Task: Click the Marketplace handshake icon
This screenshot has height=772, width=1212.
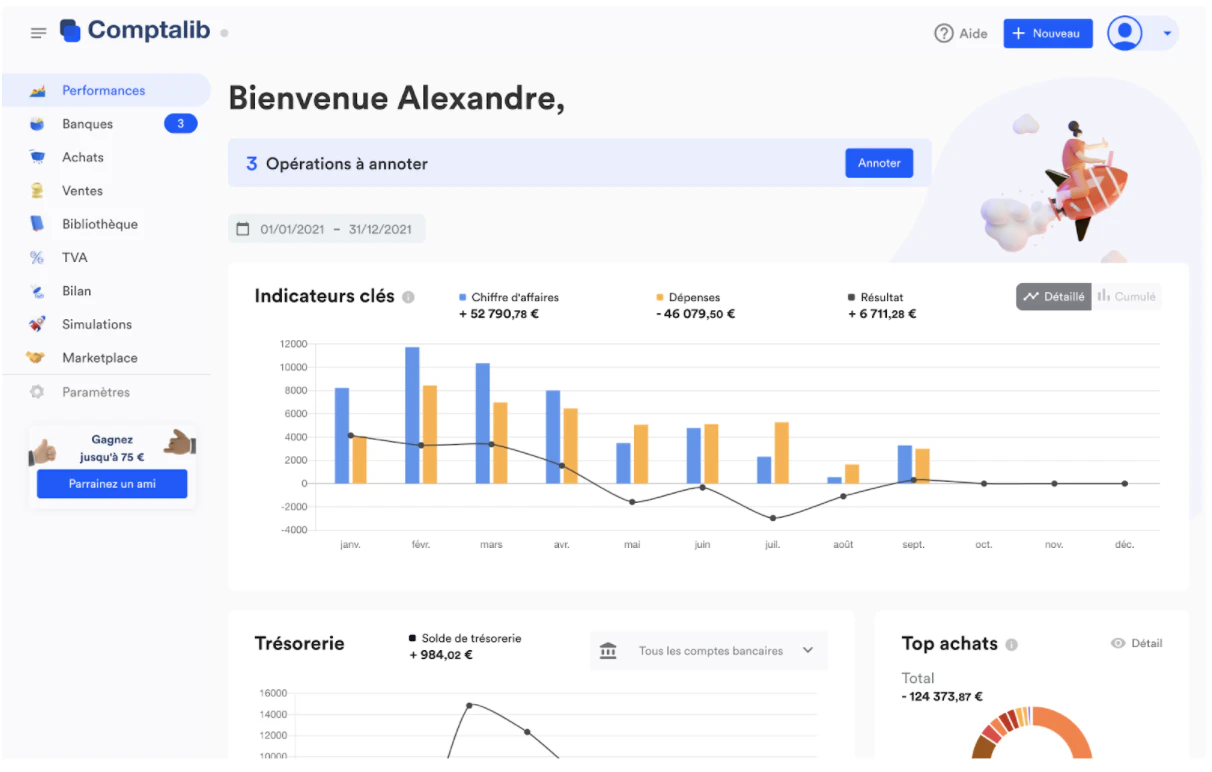Action: click(37, 357)
